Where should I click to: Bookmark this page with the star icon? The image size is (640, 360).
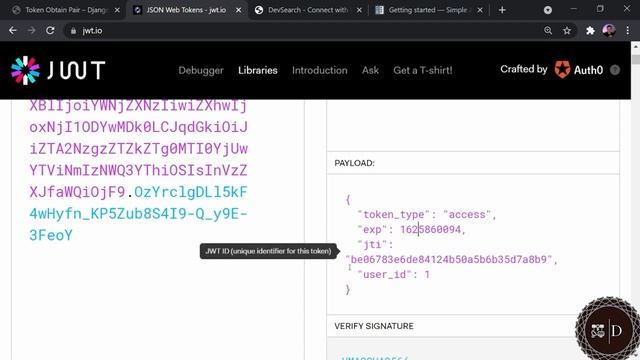tap(567, 31)
